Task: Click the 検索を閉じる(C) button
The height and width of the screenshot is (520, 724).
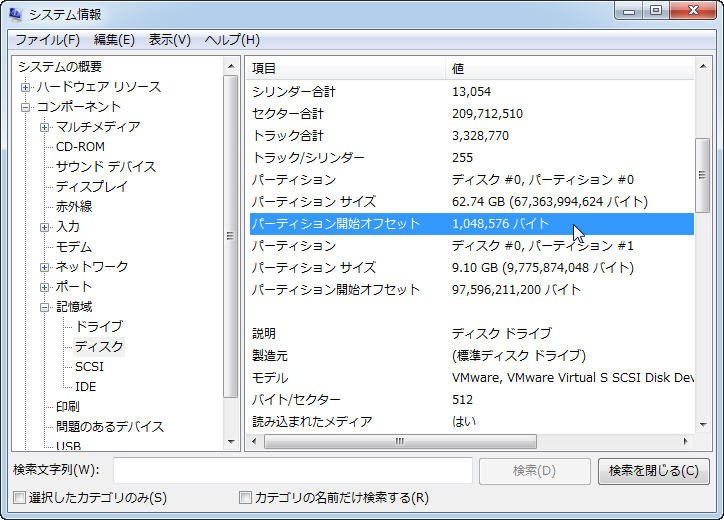Action: [x=653, y=471]
